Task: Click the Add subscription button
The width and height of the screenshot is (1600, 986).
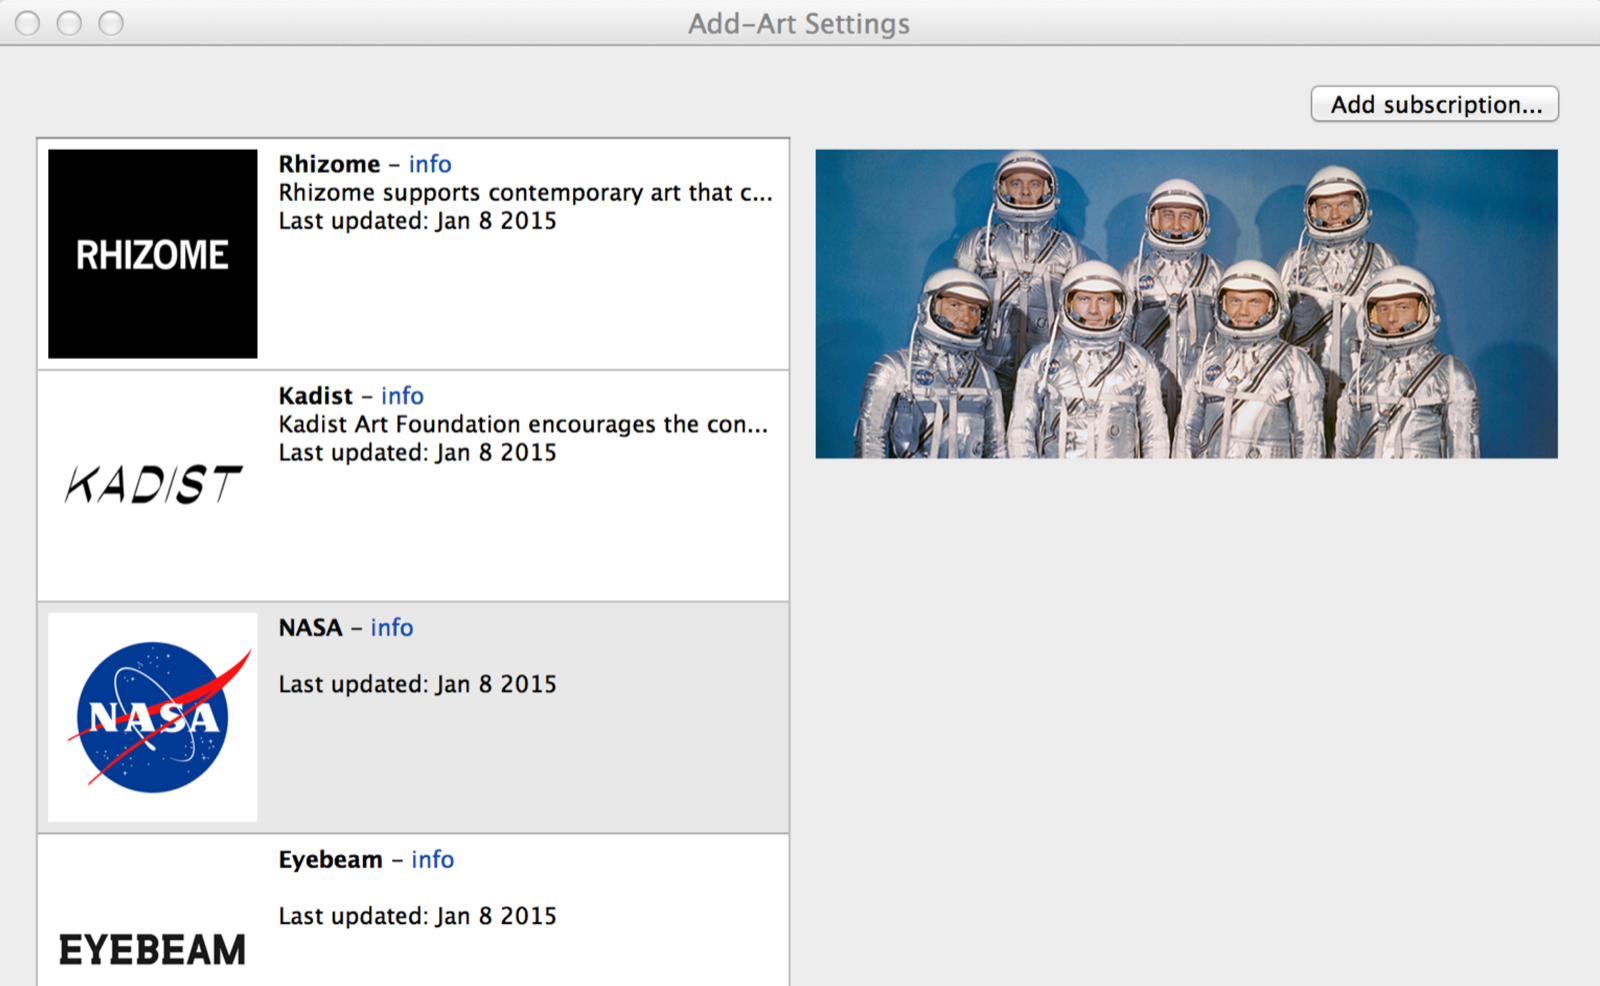Action: click(1435, 104)
